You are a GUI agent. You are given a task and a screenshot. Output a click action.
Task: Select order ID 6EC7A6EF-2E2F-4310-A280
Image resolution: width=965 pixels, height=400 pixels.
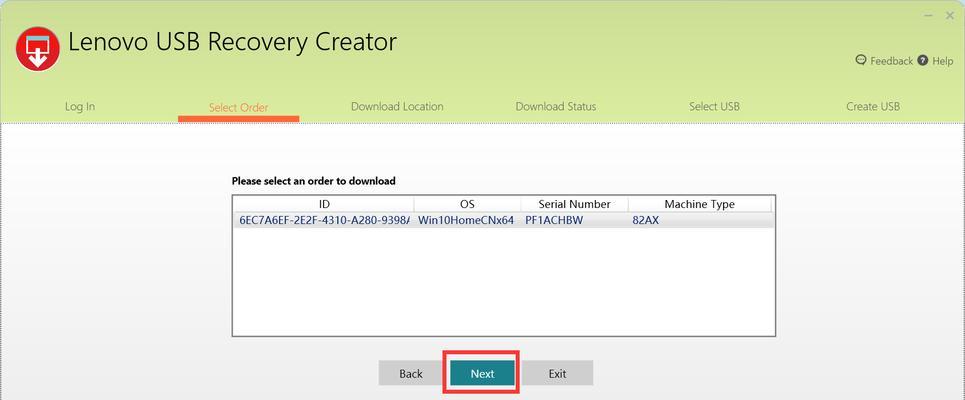click(x=324, y=220)
